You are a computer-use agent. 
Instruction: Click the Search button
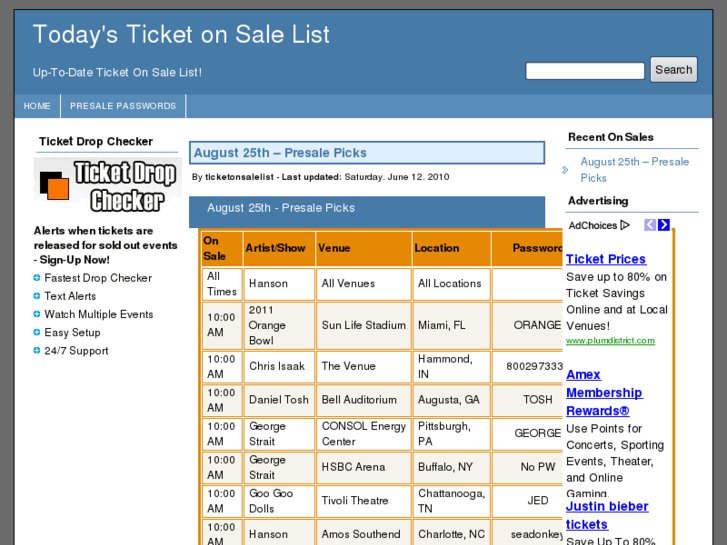(674, 70)
